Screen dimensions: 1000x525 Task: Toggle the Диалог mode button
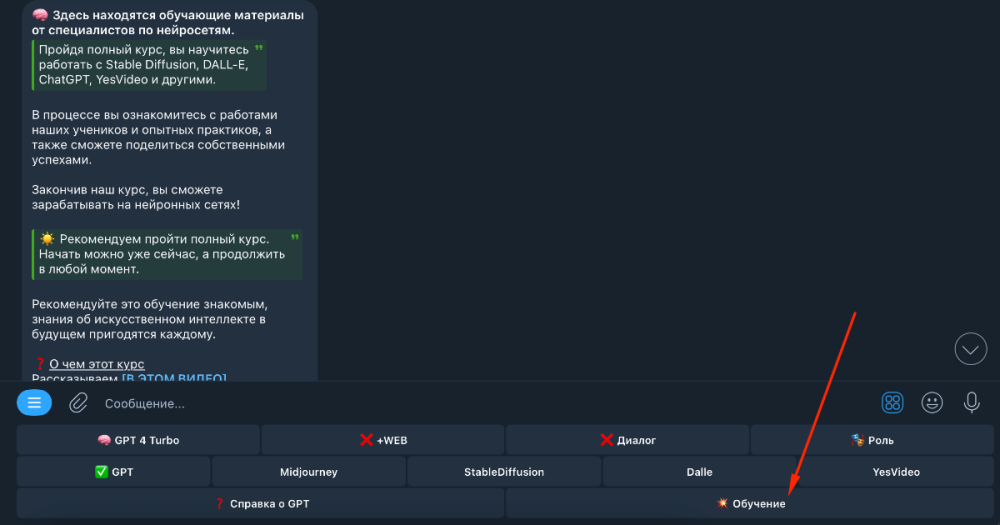tap(627, 440)
